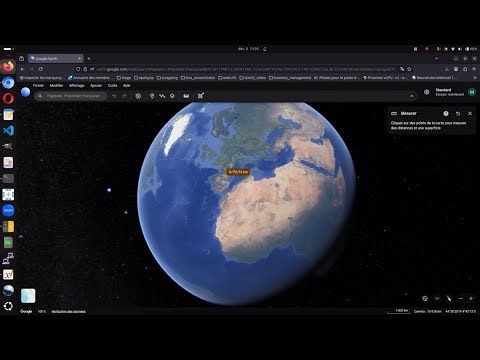Open help in the Mesurer panel
The image size is (480, 360).
[x=446, y=114]
